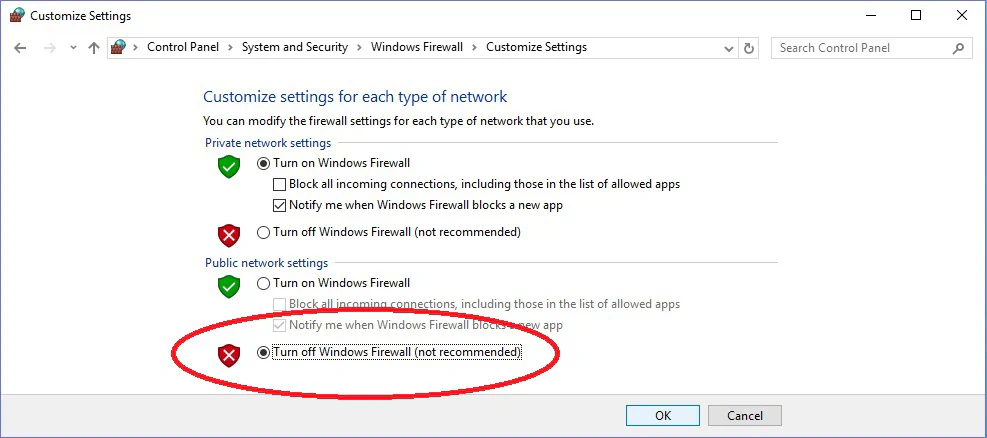This screenshot has width=987, height=438.
Task: Click the search magnifier icon
Action: [958, 48]
